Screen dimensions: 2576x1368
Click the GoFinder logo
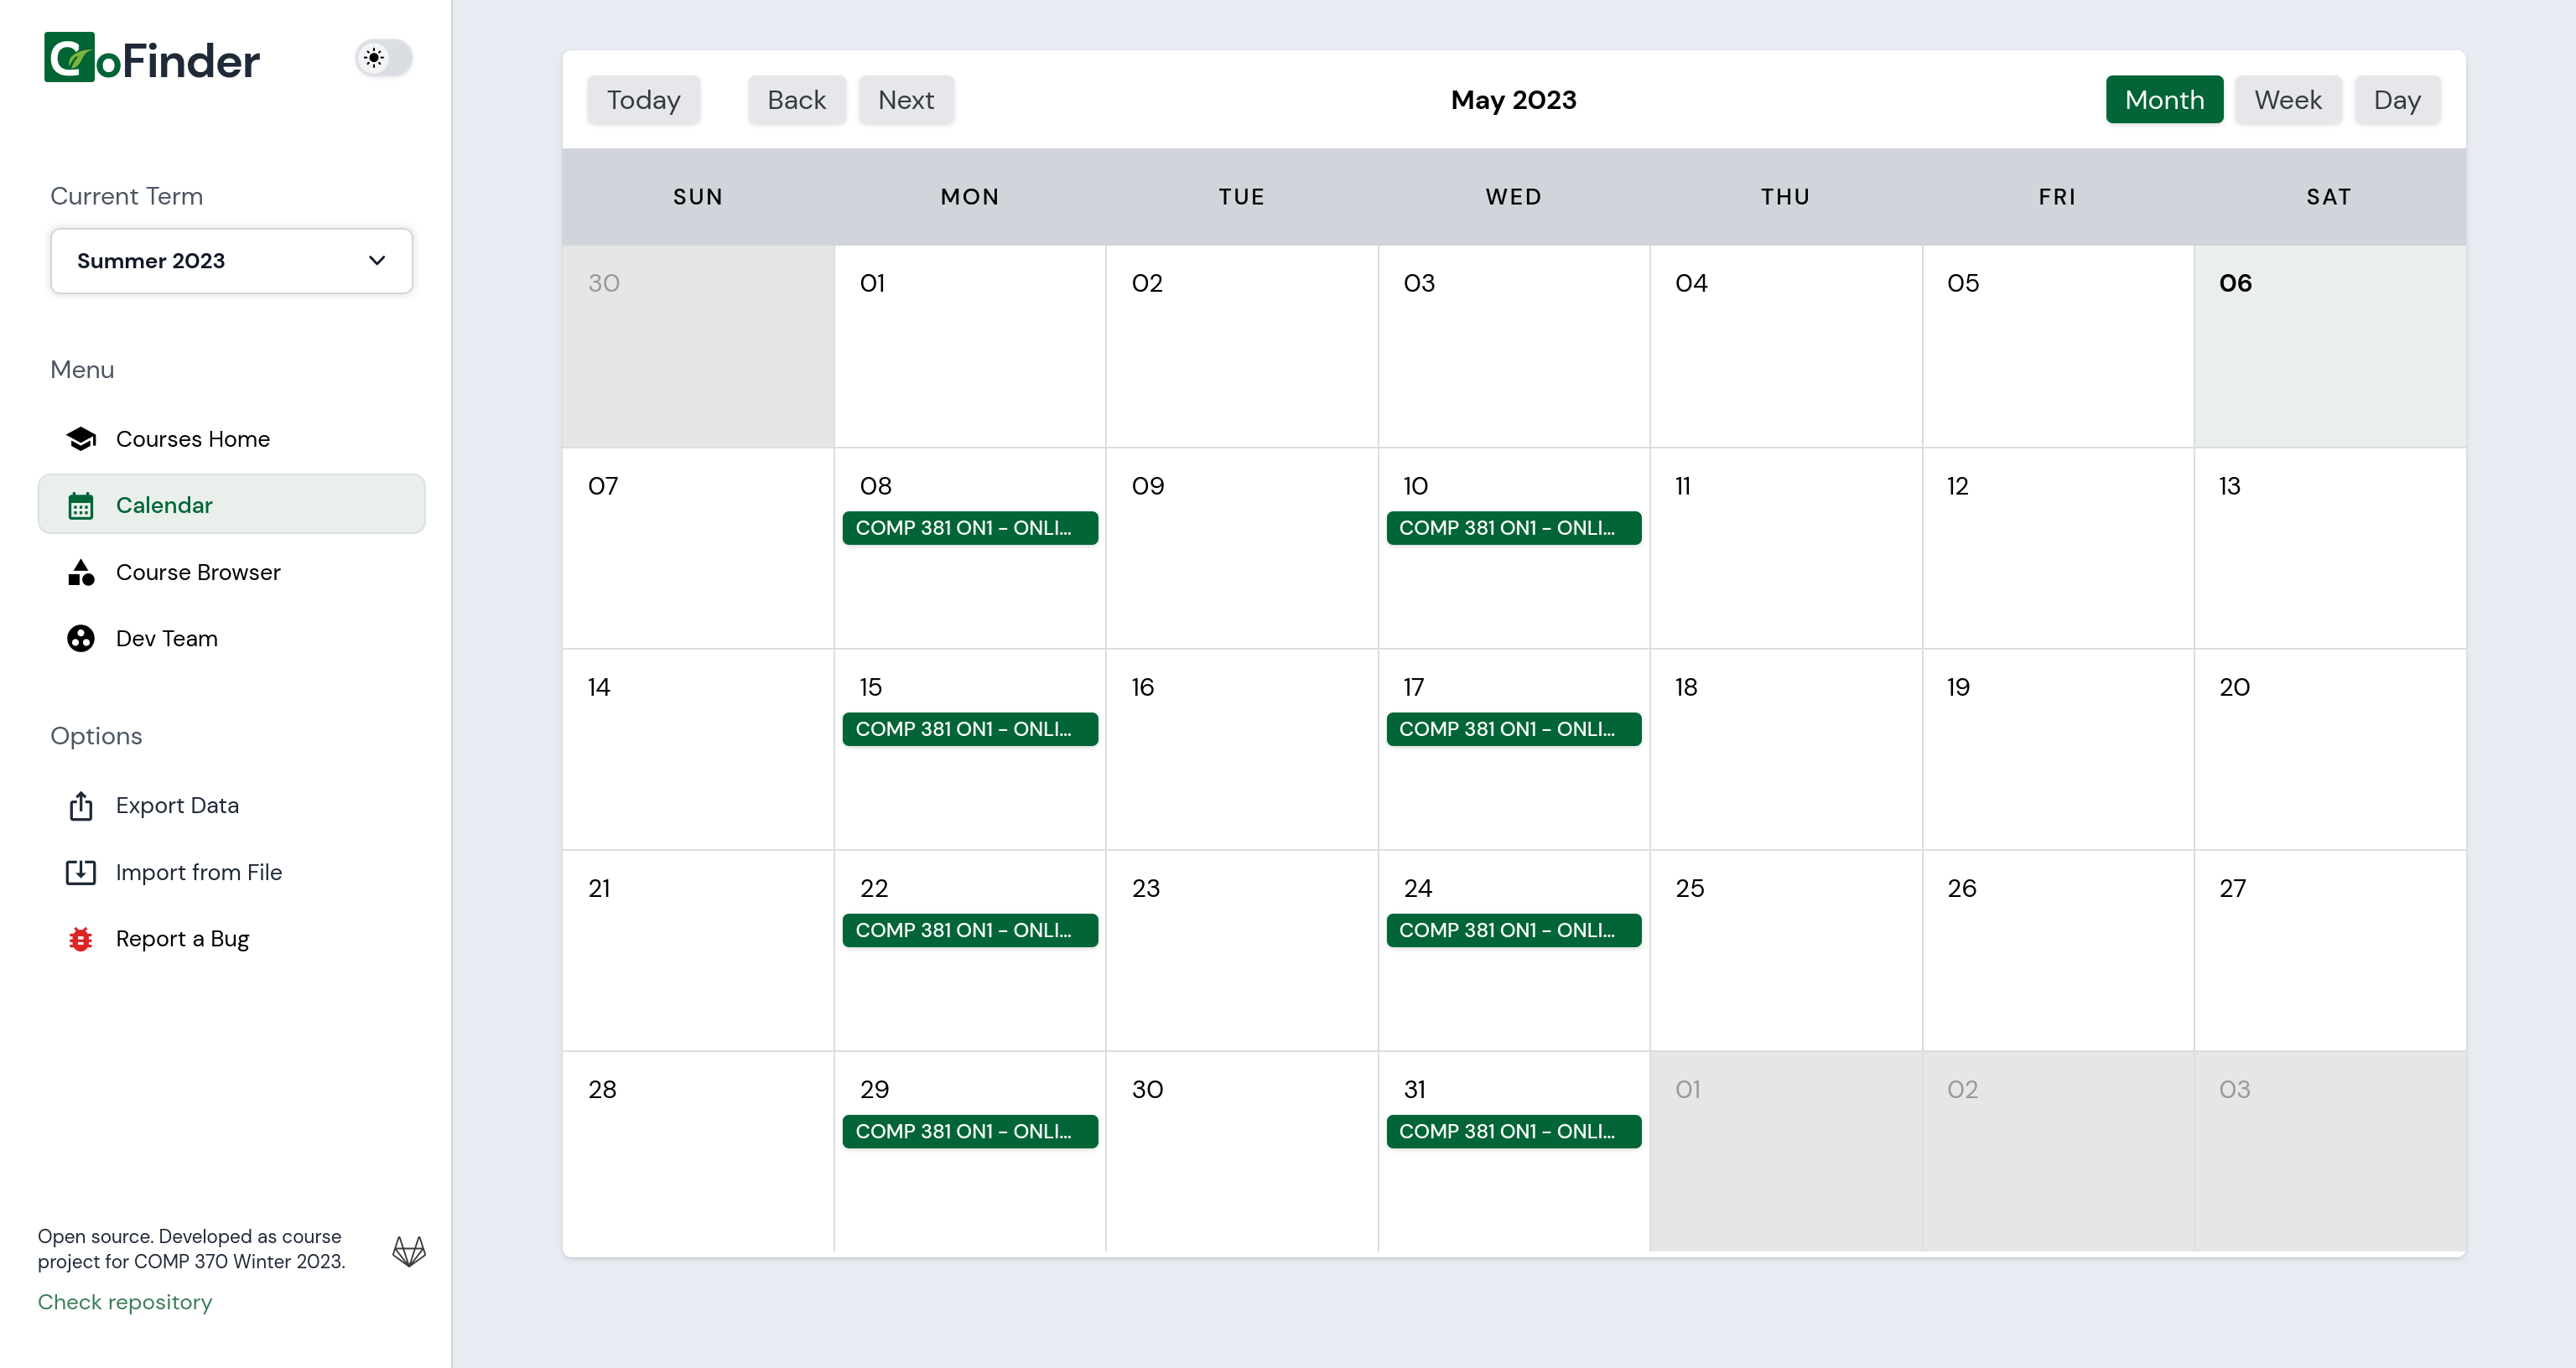tap(152, 59)
